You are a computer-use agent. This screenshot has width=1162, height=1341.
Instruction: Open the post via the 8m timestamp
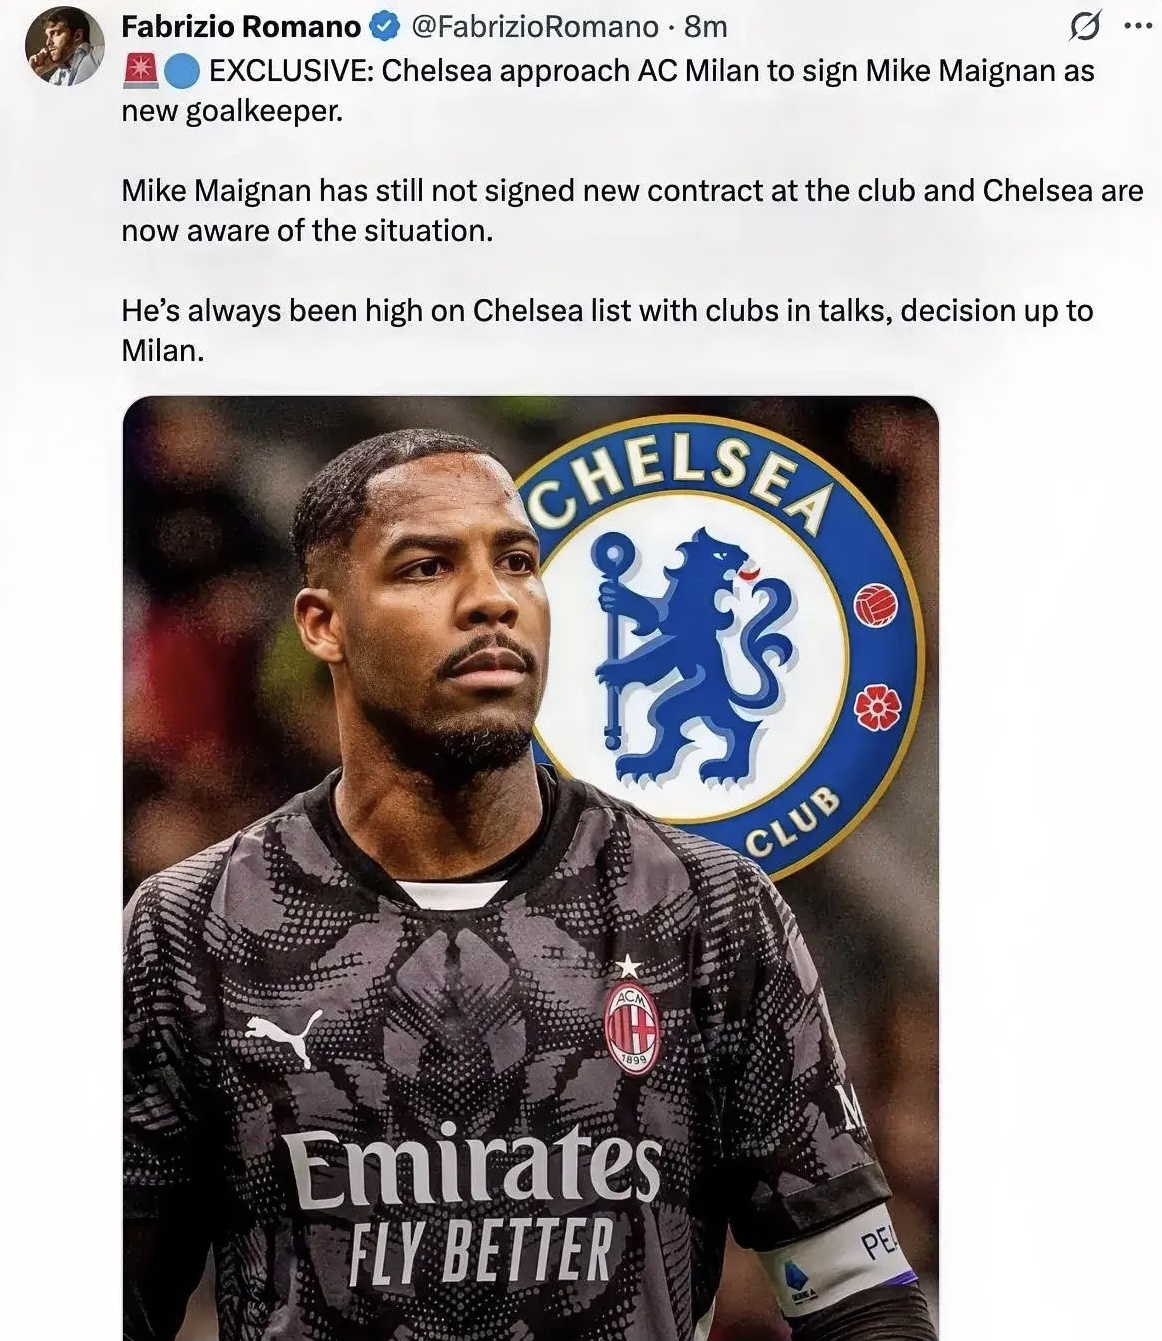pyautogui.click(x=706, y=27)
